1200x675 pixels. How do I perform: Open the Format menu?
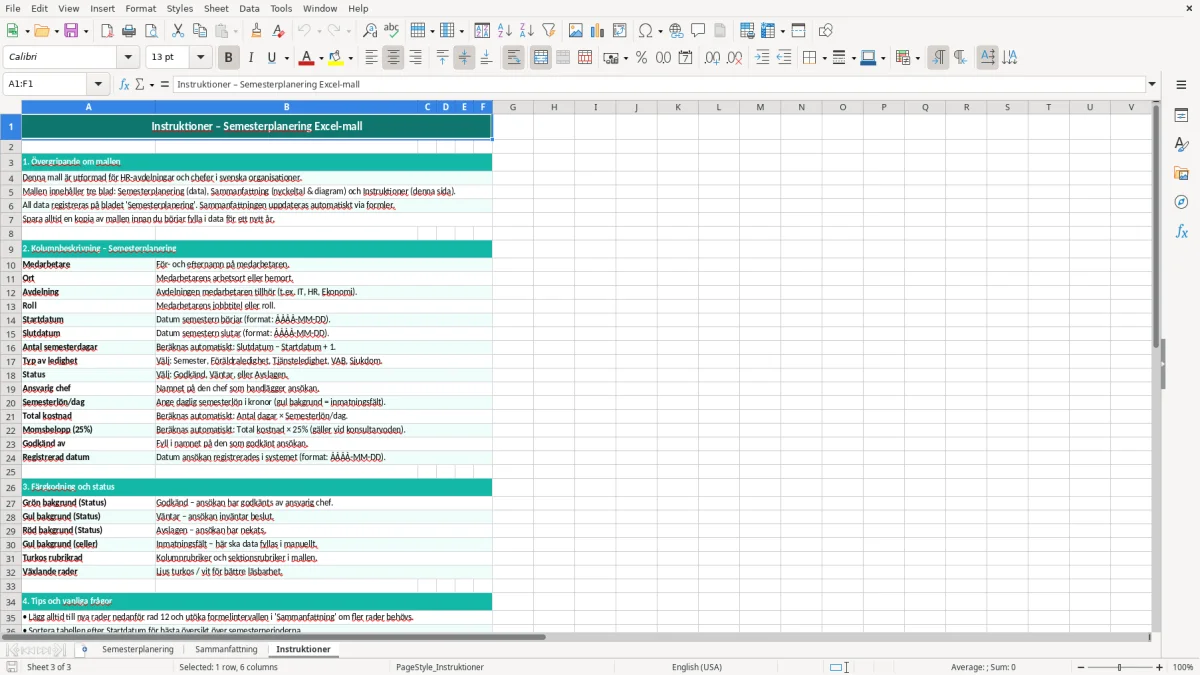tap(140, 8)
